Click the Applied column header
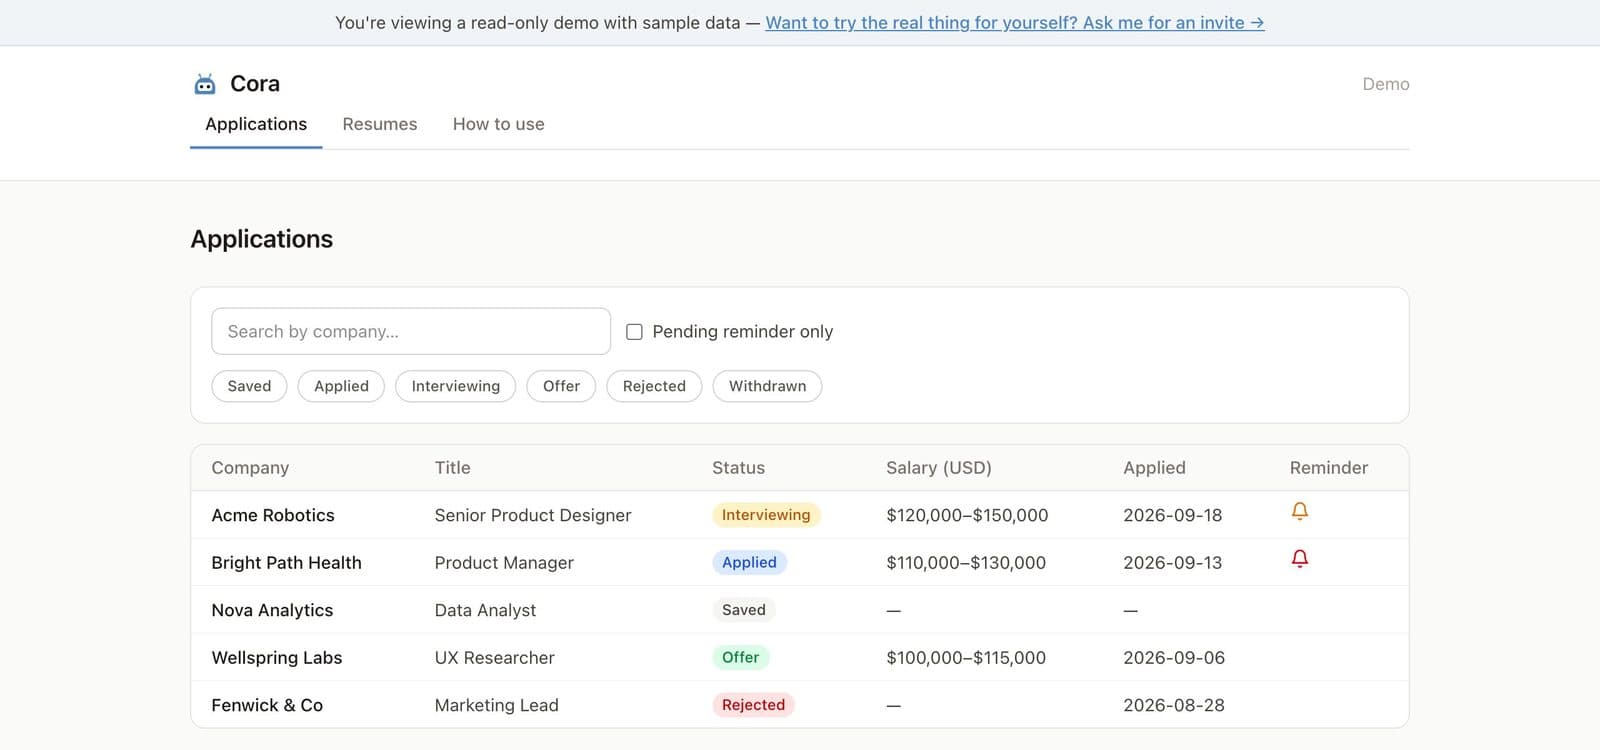This screenshot has height=750, width=1600. (1154, 468)
